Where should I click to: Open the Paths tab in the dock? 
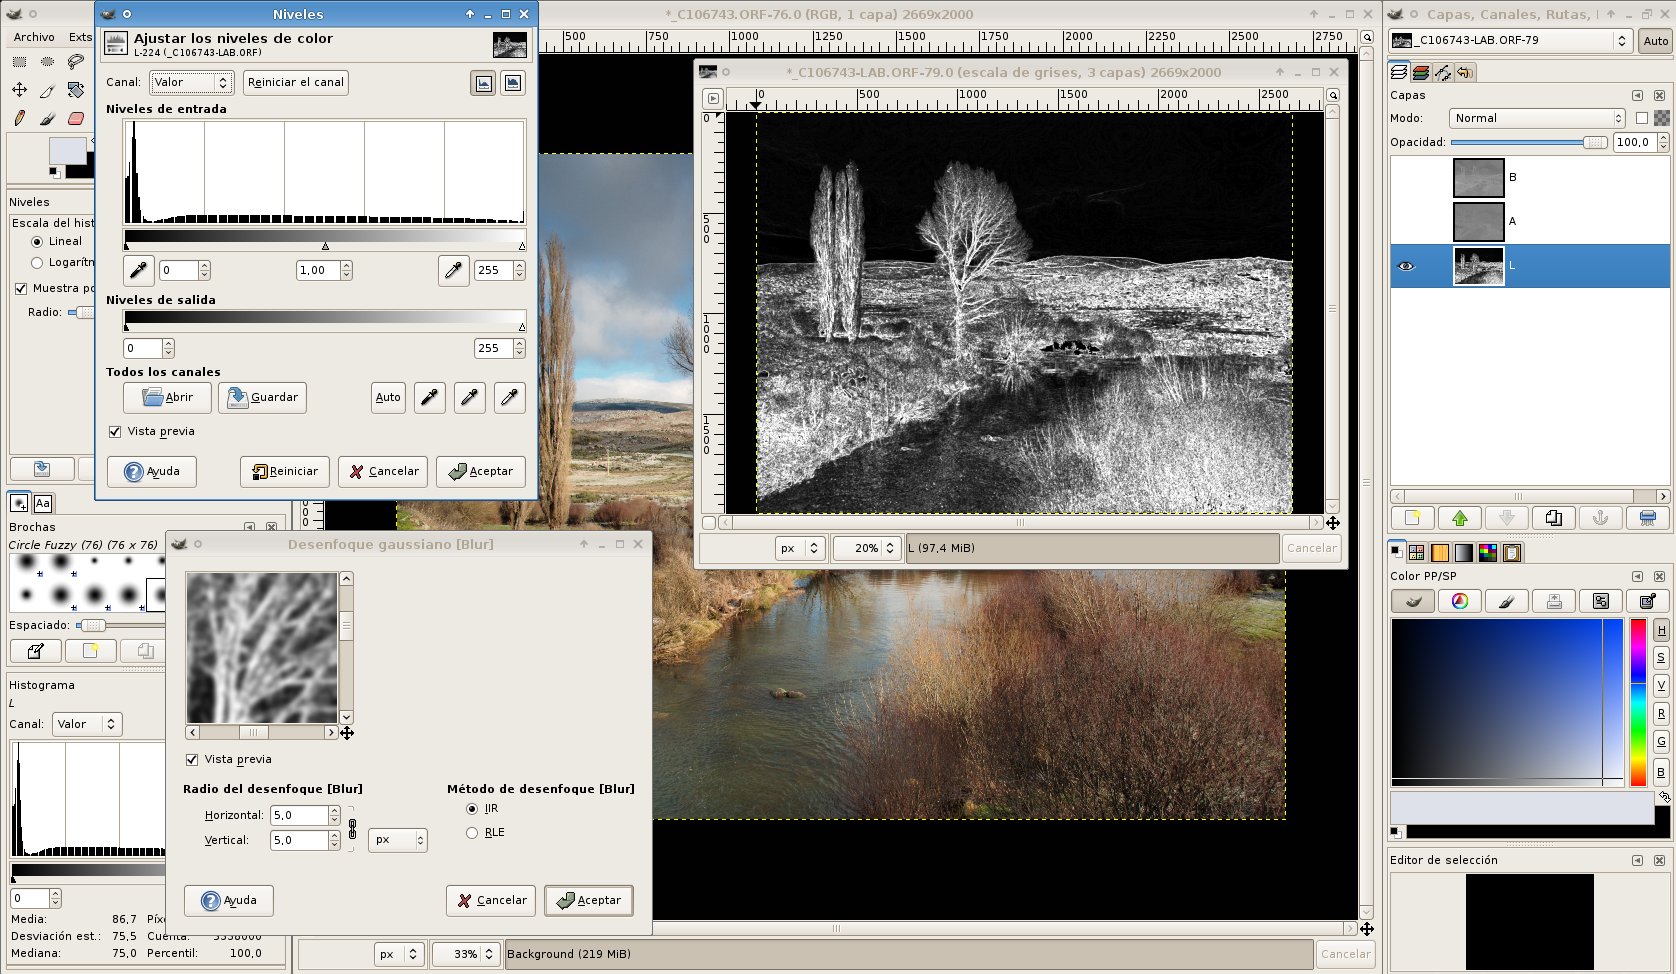pos(1442,72)
